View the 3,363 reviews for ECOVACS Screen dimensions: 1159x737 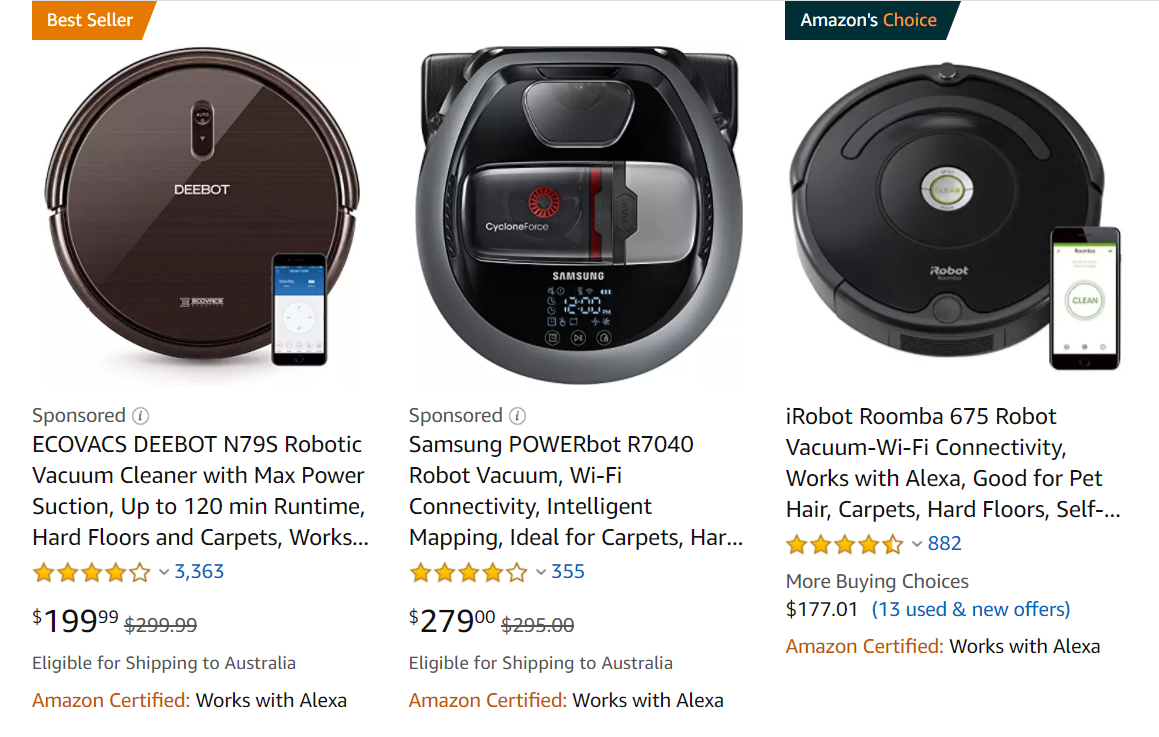199,572
